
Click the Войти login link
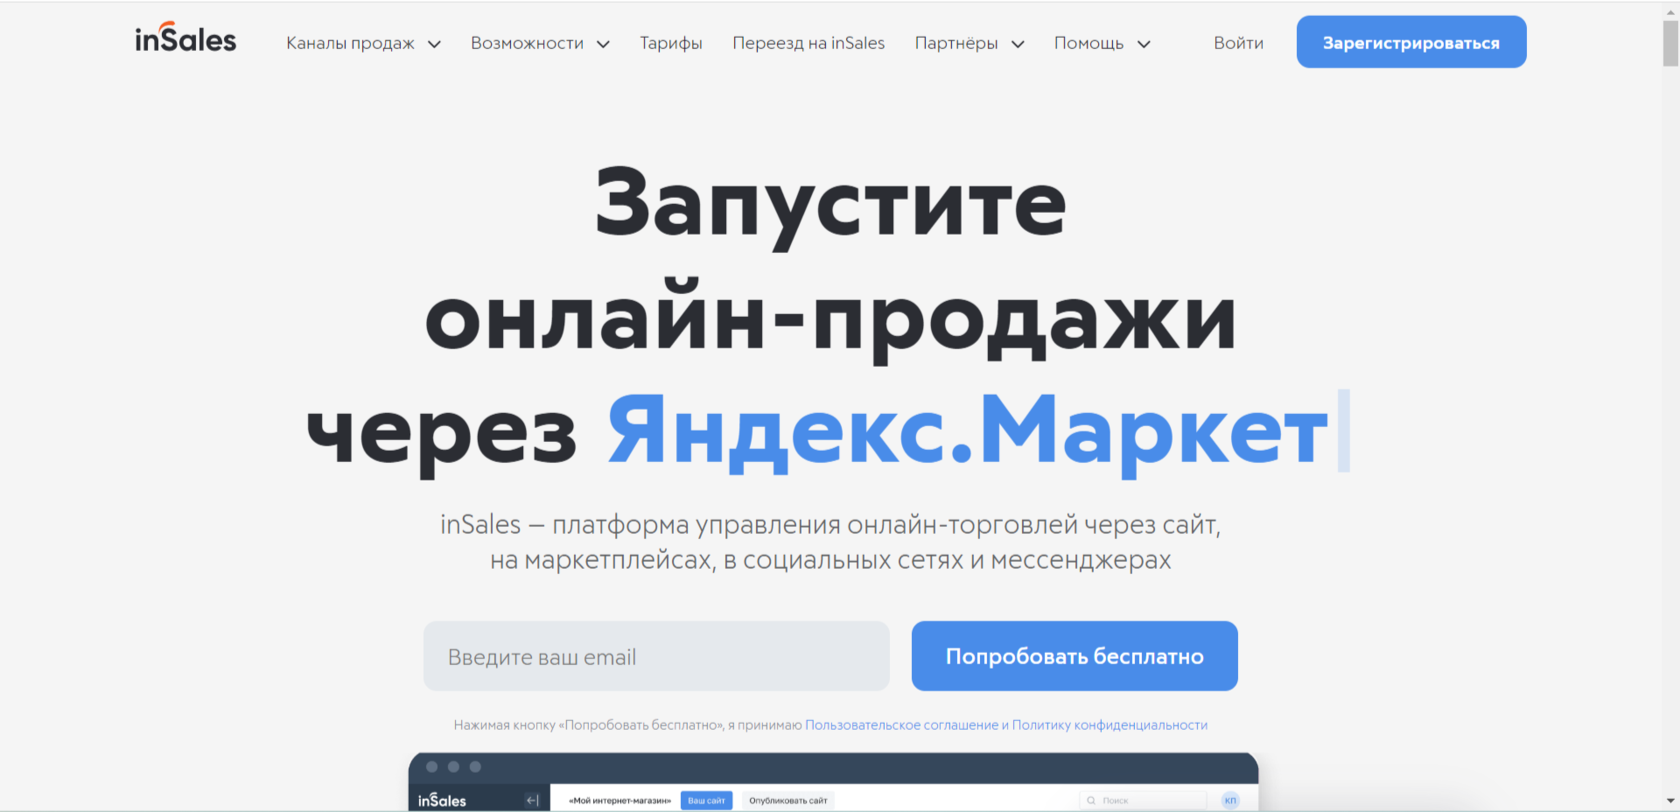click(x=1238, y=43)
